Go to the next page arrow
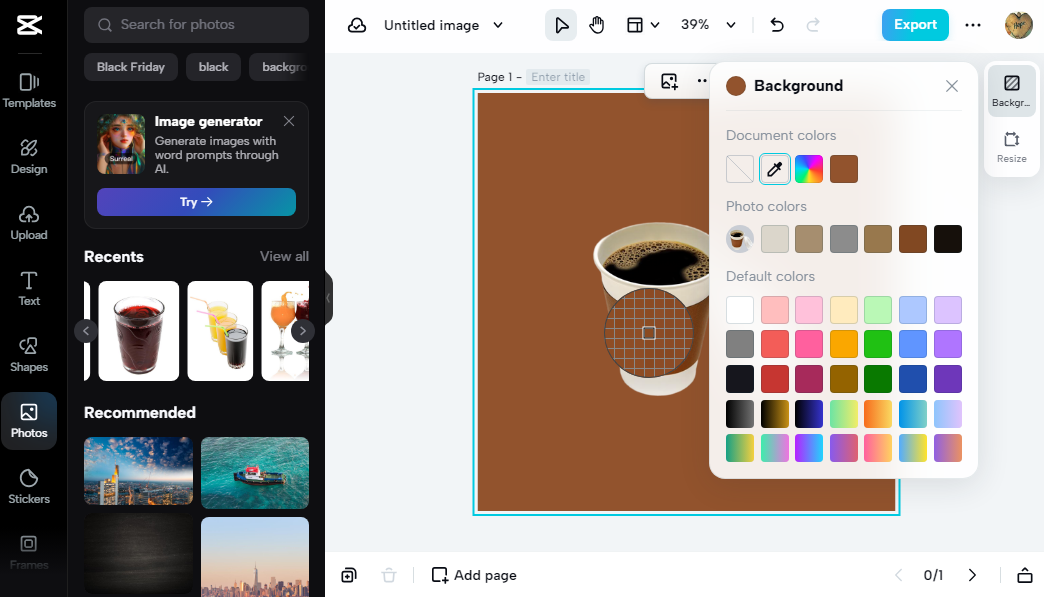 [x=972, y=575]
